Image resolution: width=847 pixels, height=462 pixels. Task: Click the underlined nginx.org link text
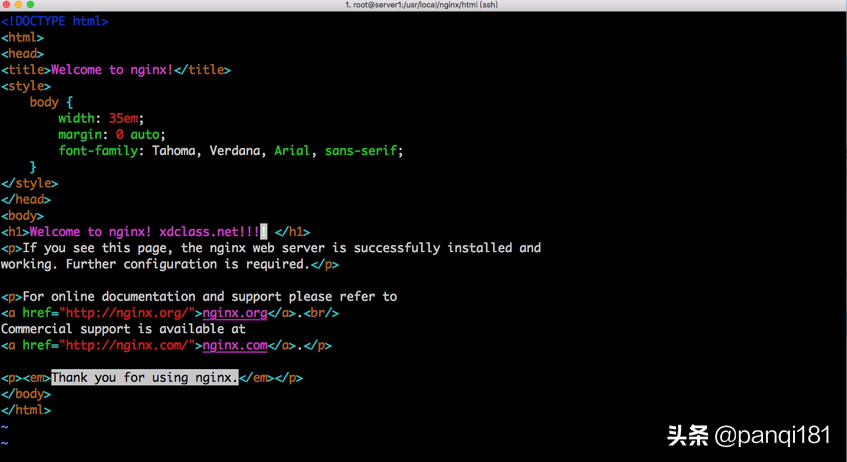point(235,313)
